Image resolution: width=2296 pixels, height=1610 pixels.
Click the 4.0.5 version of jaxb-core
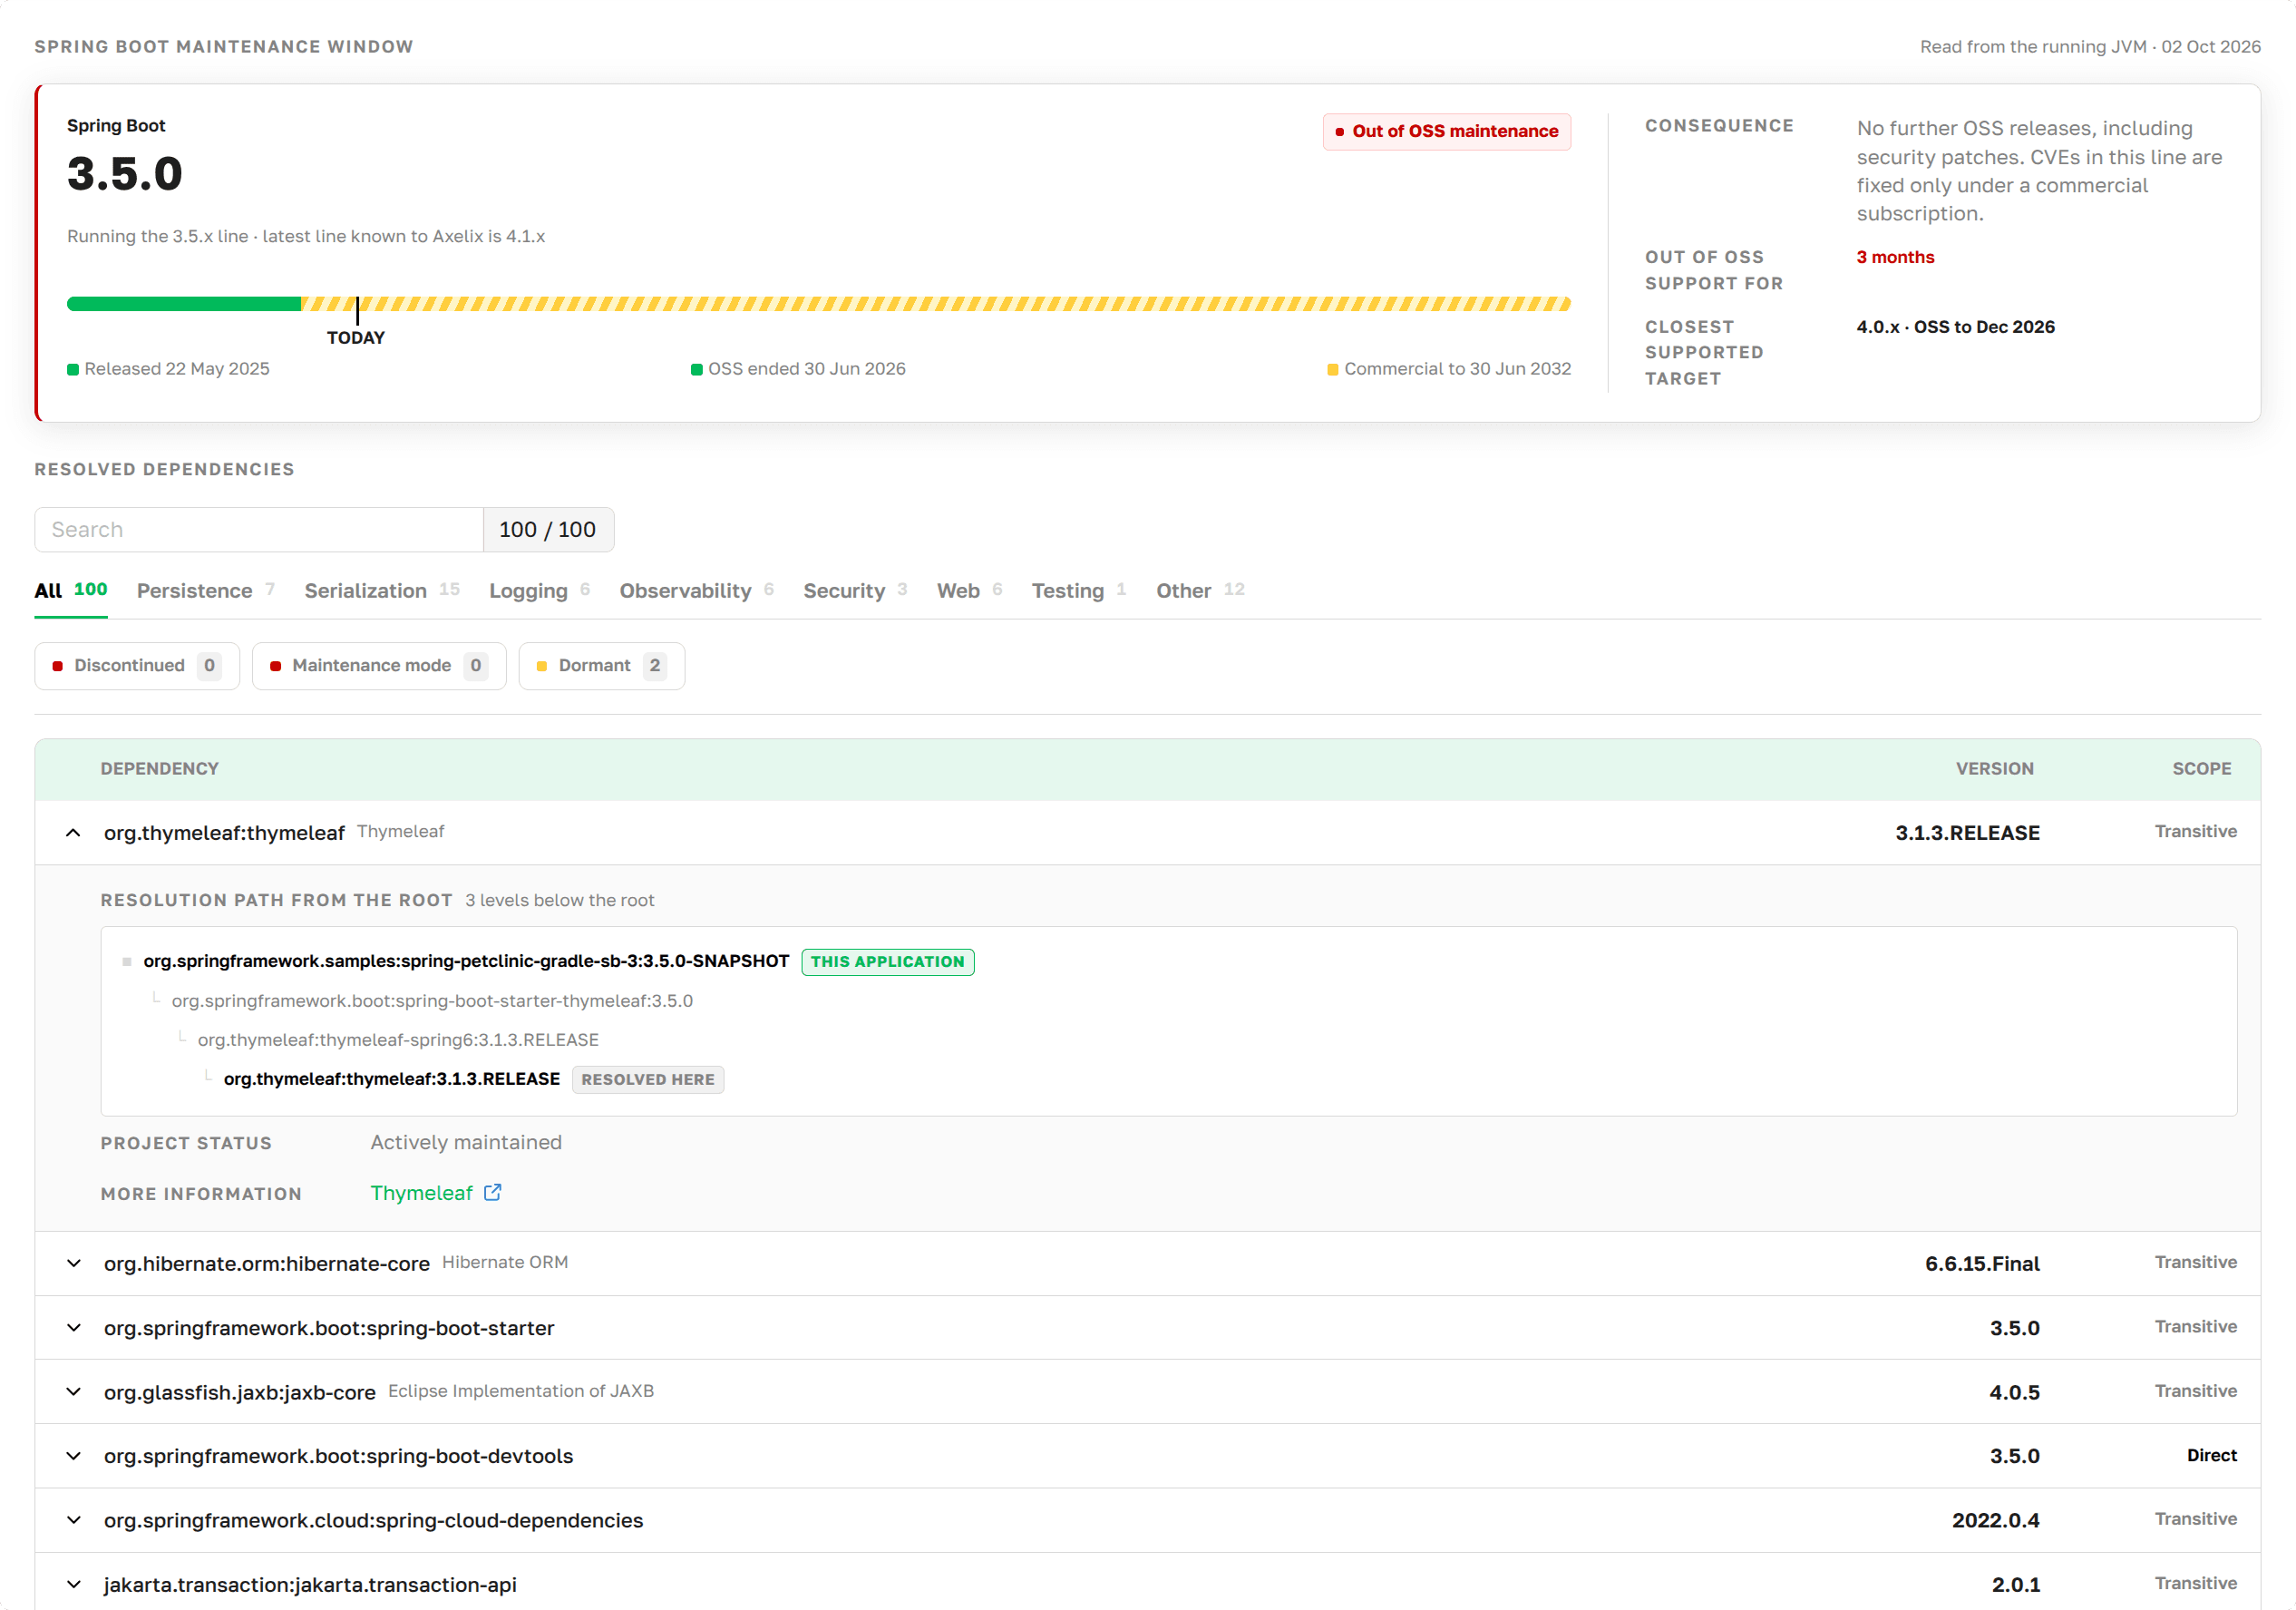pos(2014,1391)
